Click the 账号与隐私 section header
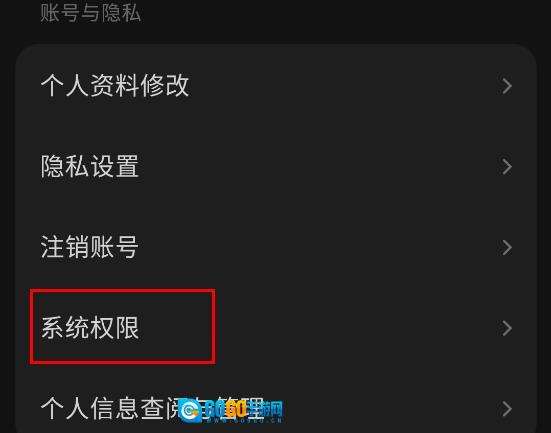The height and width of the screenshot is (433, 551). (91, 13)
